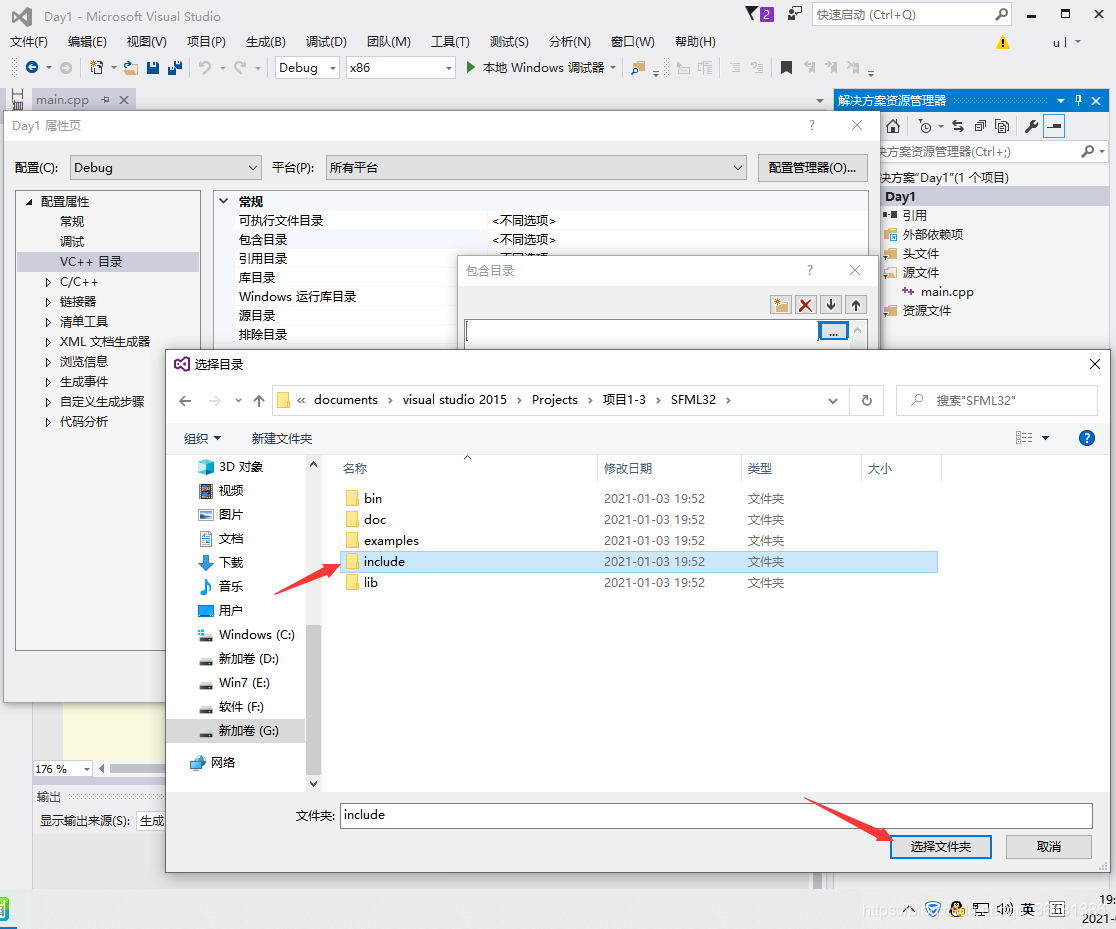Collapse the 配置属性 tree node
The height and width of the screenshot is (929, 1116).
point(29,202)
